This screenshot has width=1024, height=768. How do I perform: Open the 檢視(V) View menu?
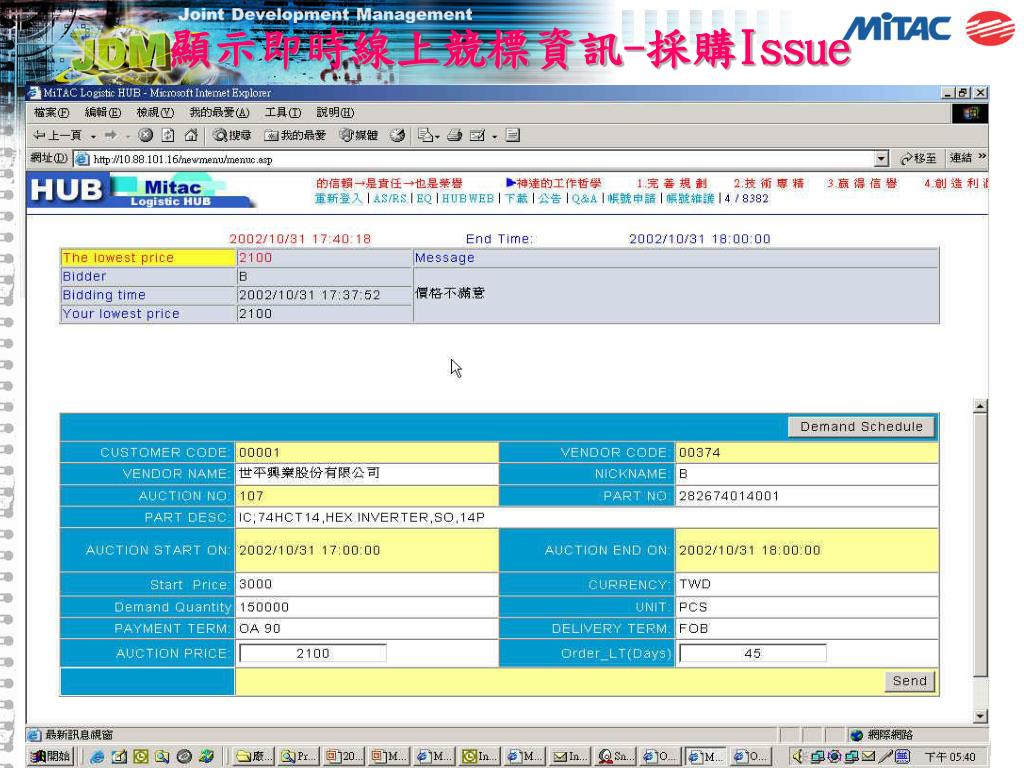[155, 112]
